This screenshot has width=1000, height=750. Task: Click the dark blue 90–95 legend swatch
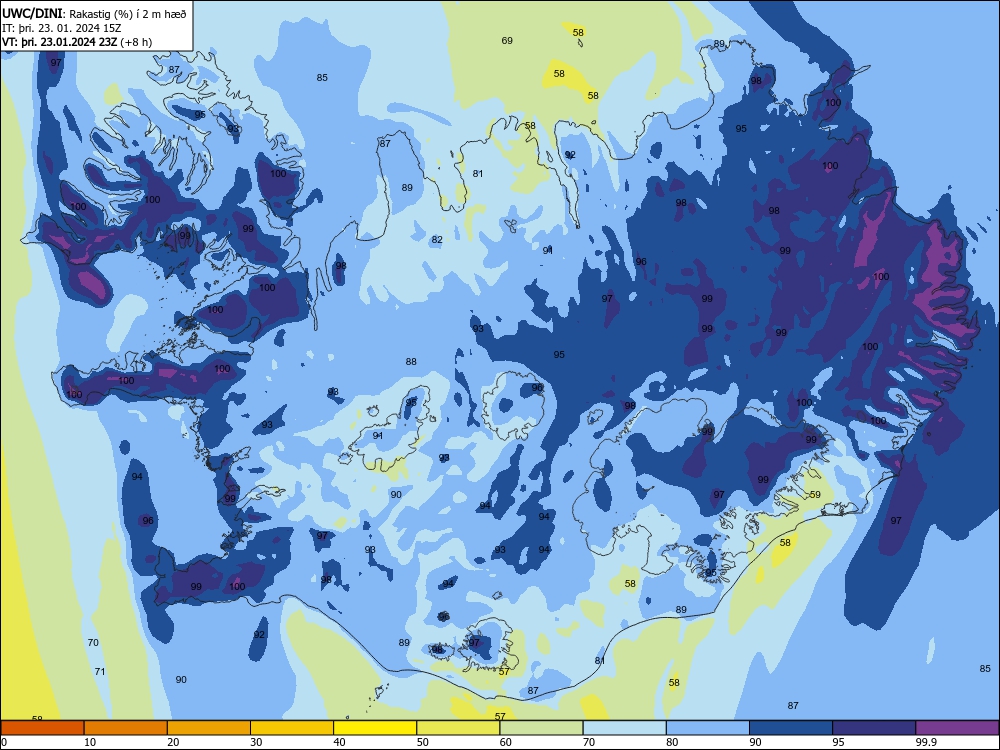791,728
